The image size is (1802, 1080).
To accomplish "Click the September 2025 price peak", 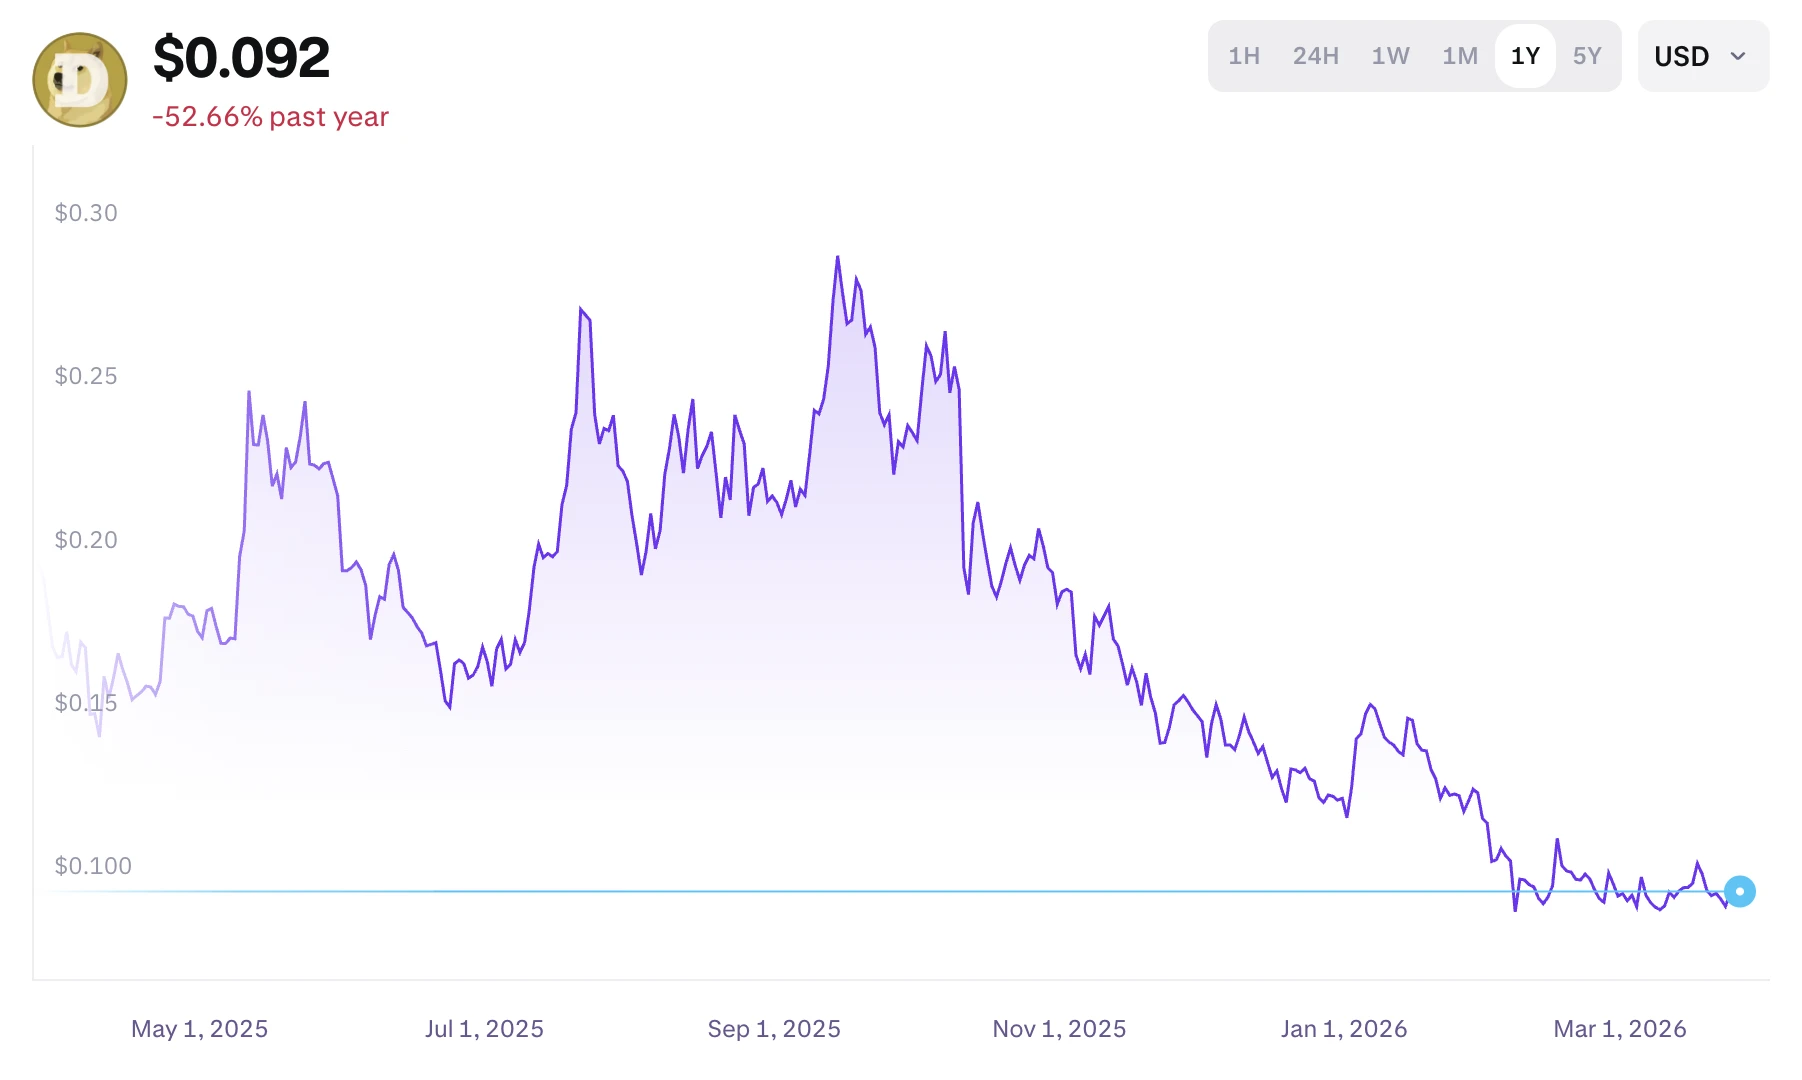I will tap(838, 258).
